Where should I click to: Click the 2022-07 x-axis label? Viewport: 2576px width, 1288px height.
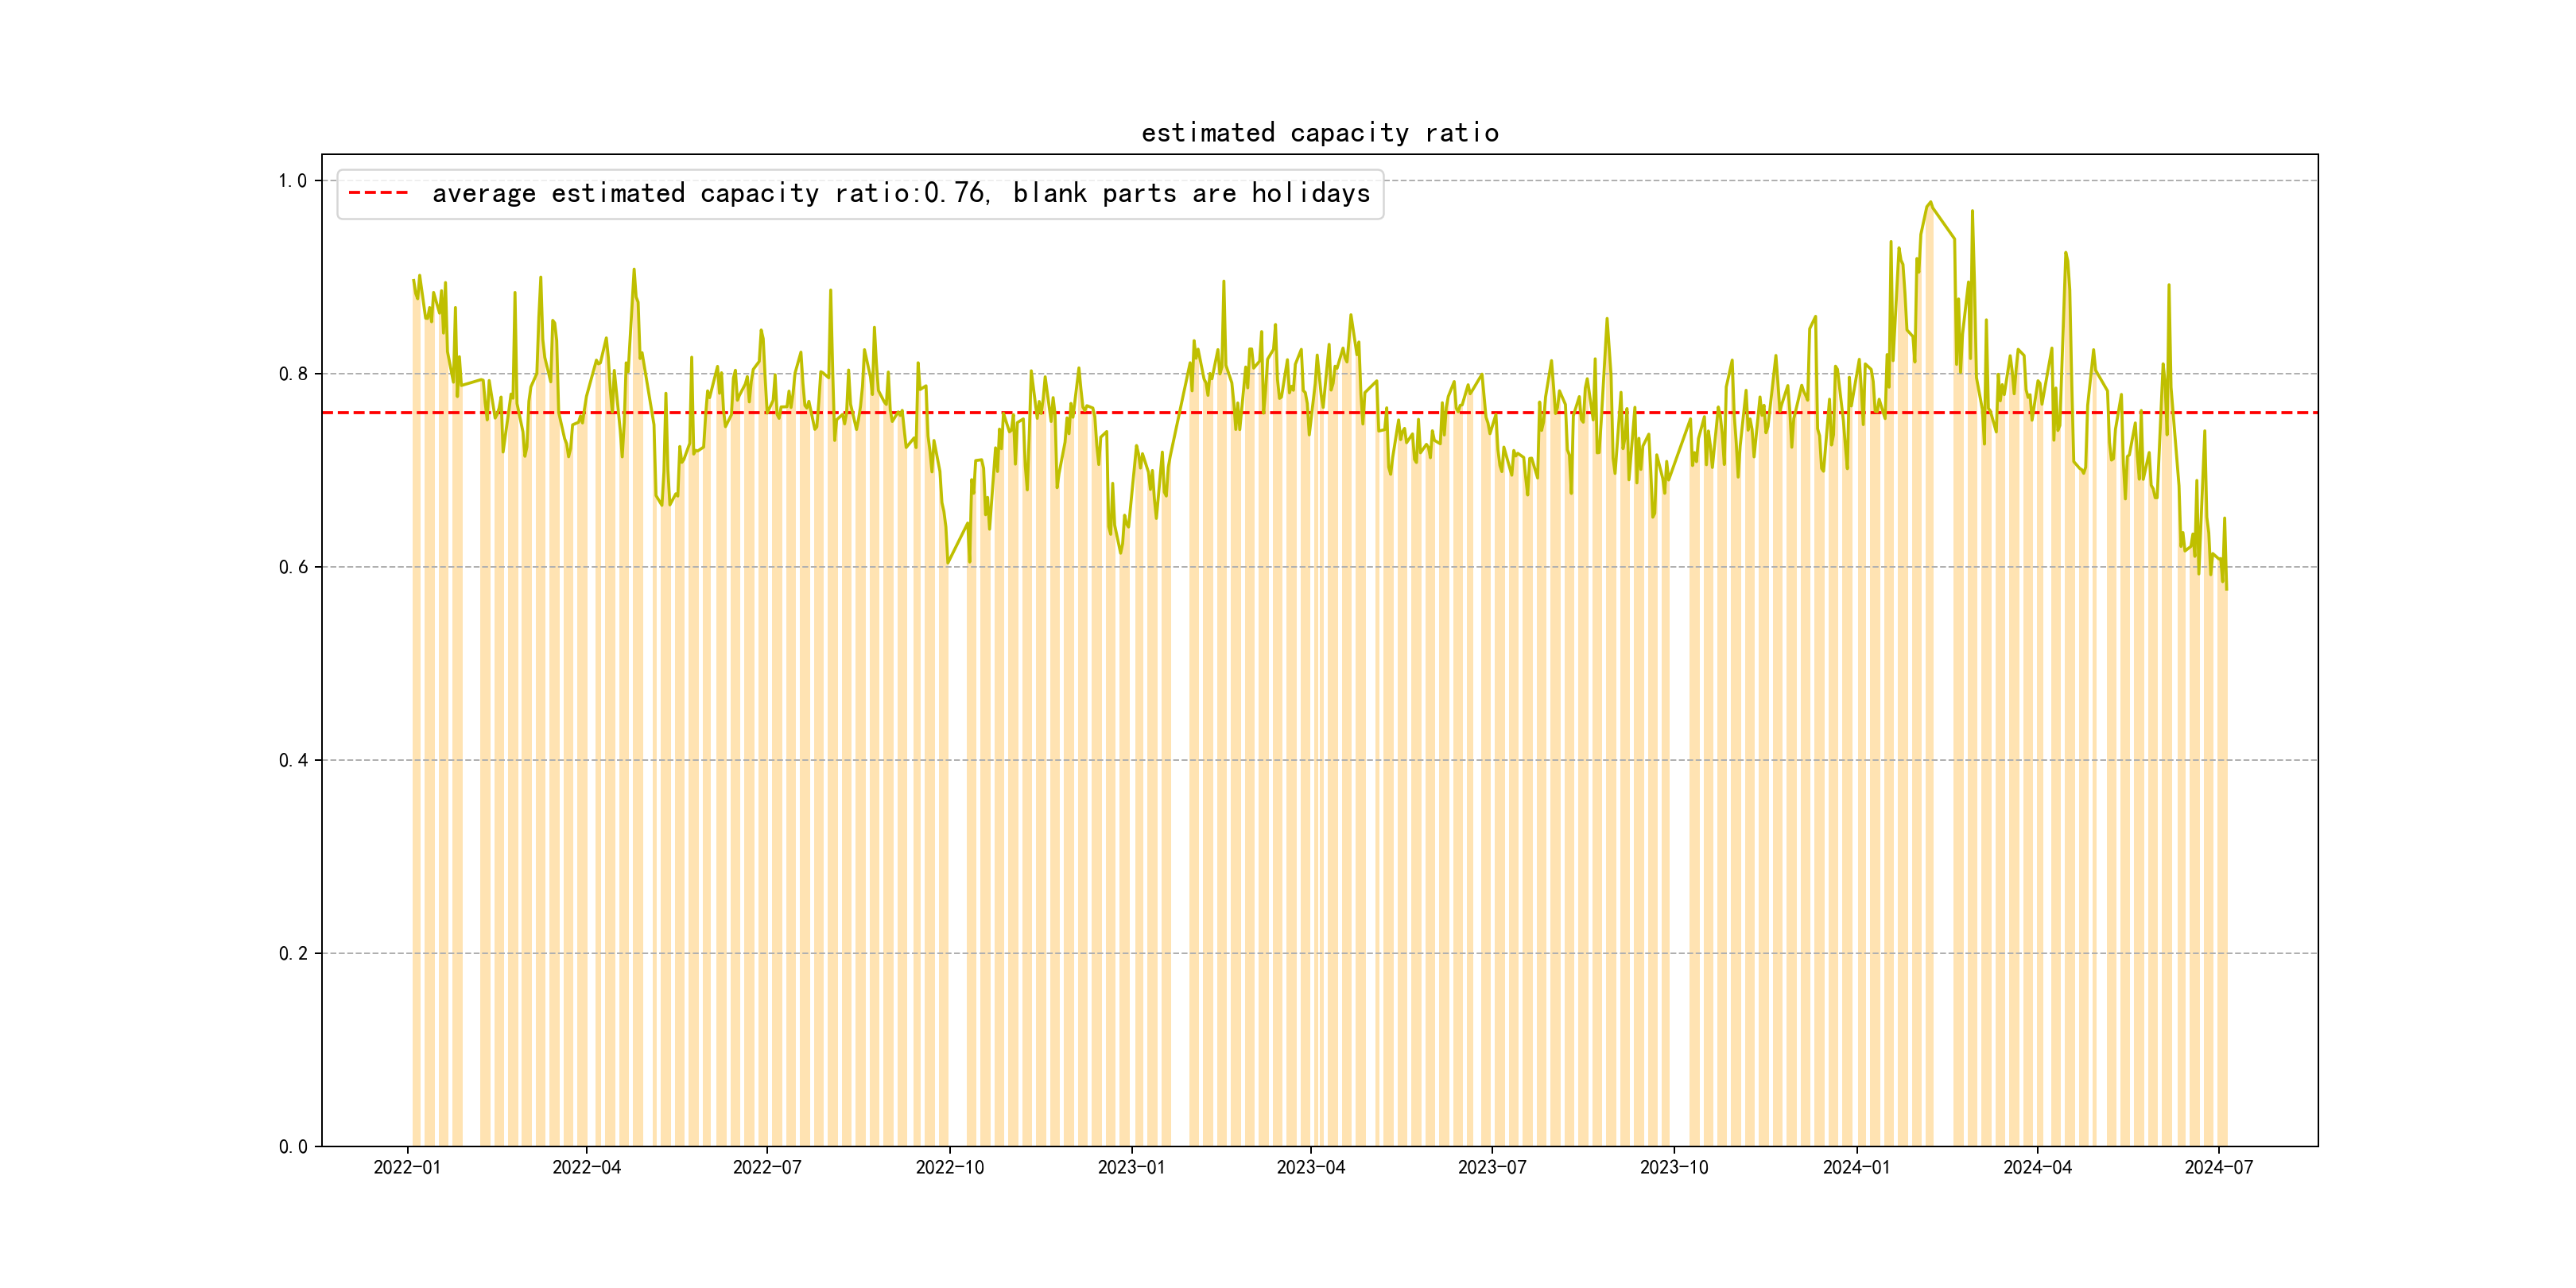click(x=767, y=1167)
